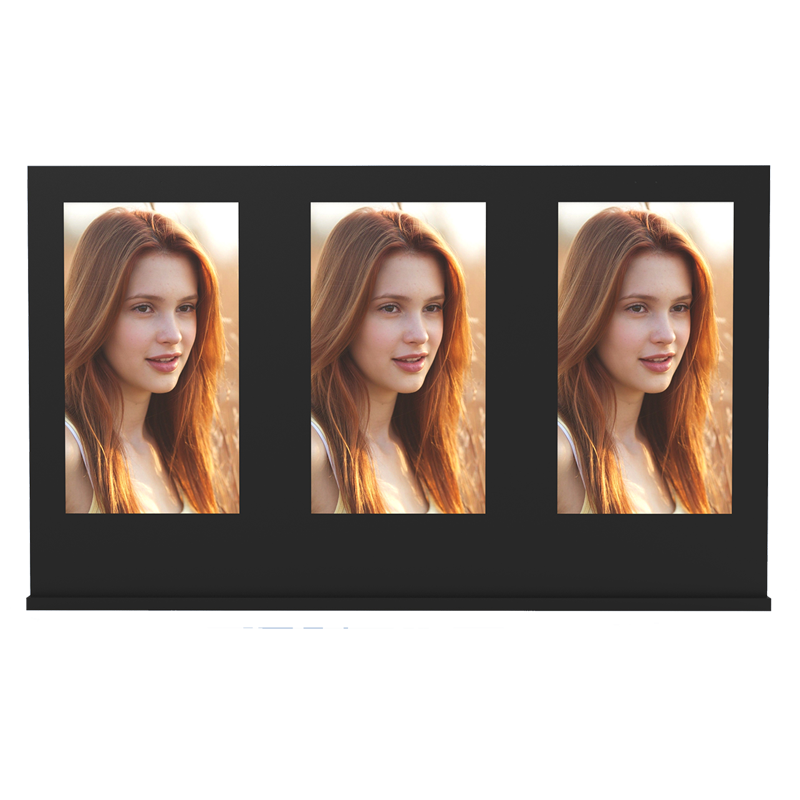Click the left portrait photo
Image resolution: width=800 pixels, height=800 pixels.
(x=151, y=357)
